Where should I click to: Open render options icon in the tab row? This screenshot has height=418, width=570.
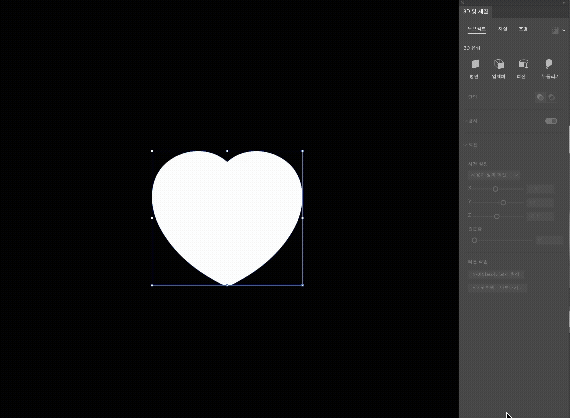(x=555, y=31)
